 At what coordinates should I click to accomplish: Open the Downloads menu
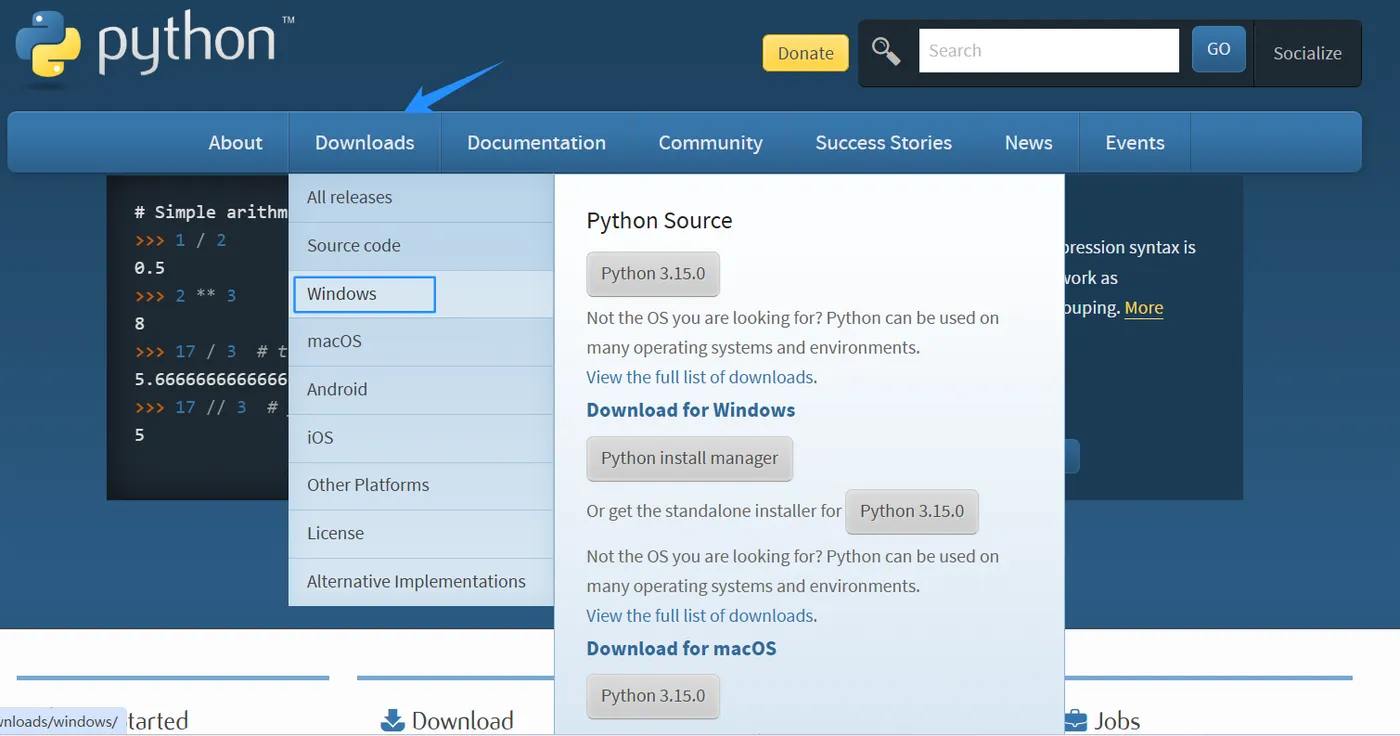point(365,143)
